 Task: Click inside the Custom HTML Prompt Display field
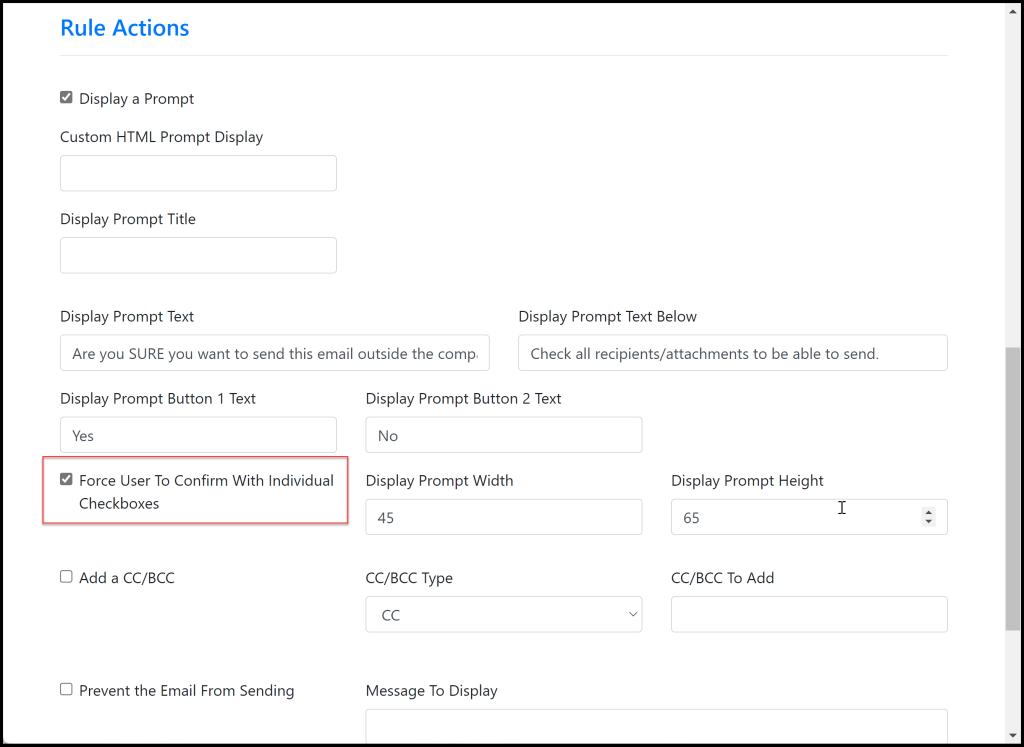click(197, 173)
